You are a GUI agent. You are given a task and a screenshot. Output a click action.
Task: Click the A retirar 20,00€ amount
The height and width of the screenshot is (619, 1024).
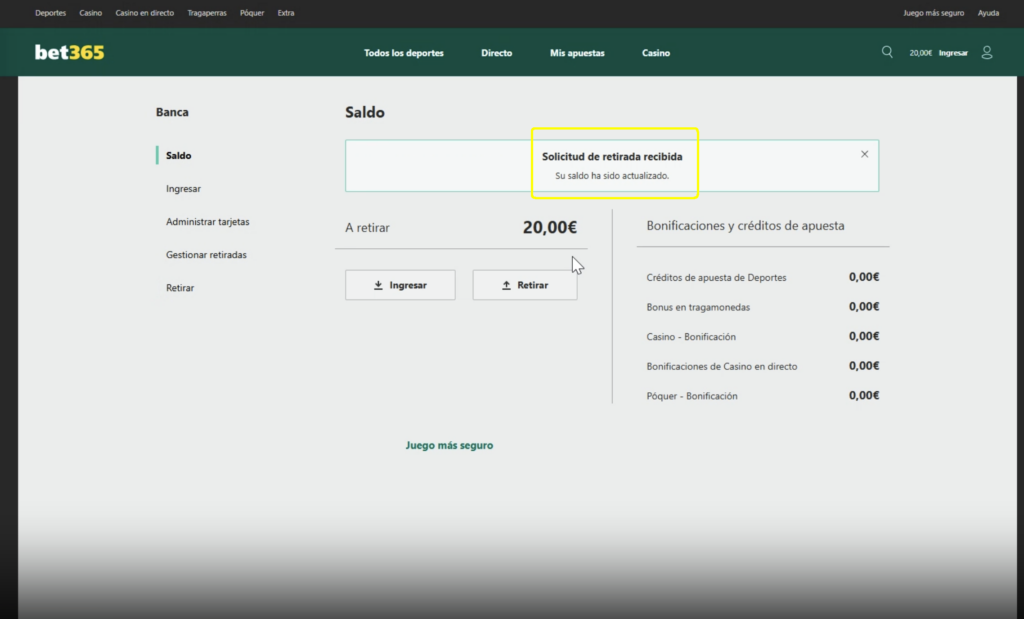click(x=550, y=227)
